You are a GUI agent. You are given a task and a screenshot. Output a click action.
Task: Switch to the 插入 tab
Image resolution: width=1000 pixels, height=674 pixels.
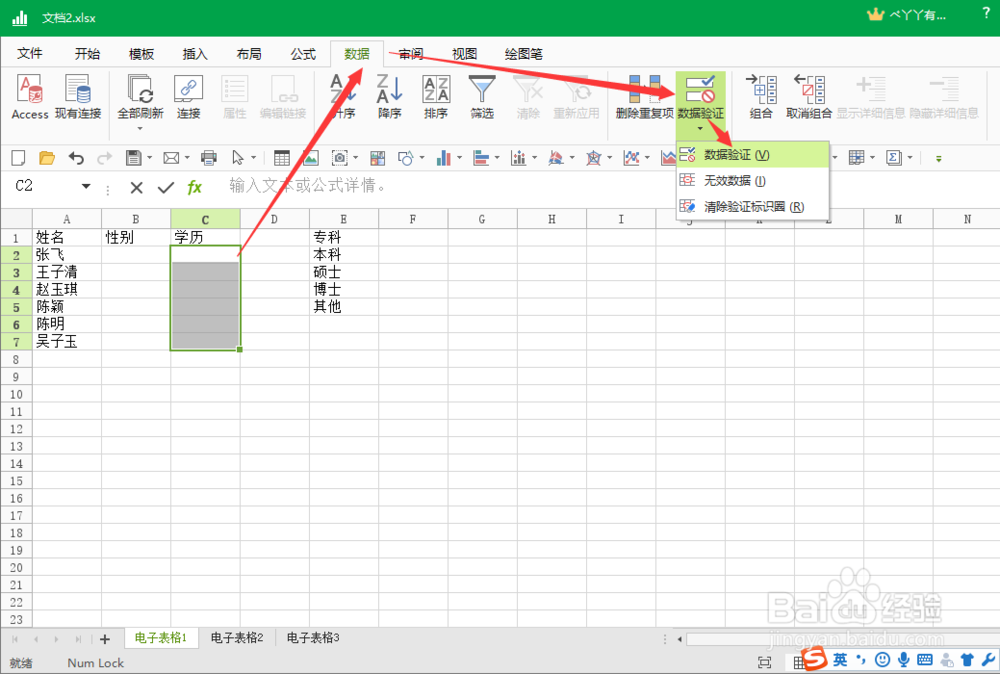[195, 54]
